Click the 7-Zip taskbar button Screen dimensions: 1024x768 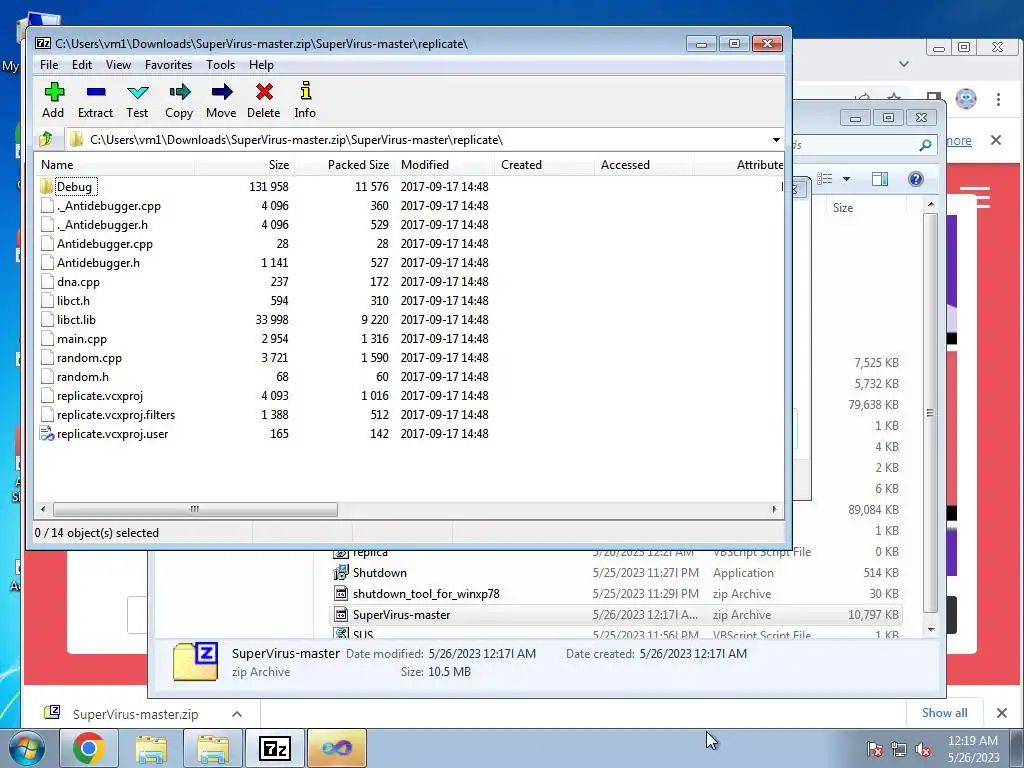274,748
